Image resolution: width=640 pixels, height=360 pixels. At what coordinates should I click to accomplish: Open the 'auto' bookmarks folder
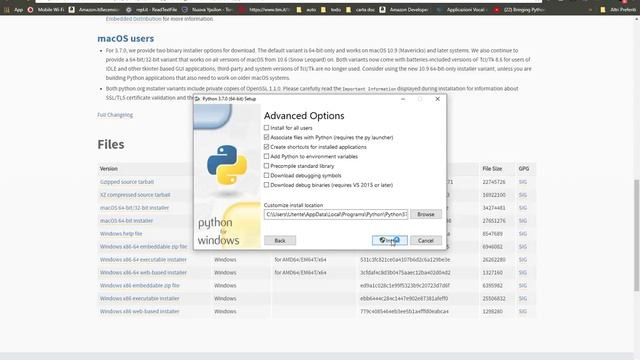(x=307, y=9)
